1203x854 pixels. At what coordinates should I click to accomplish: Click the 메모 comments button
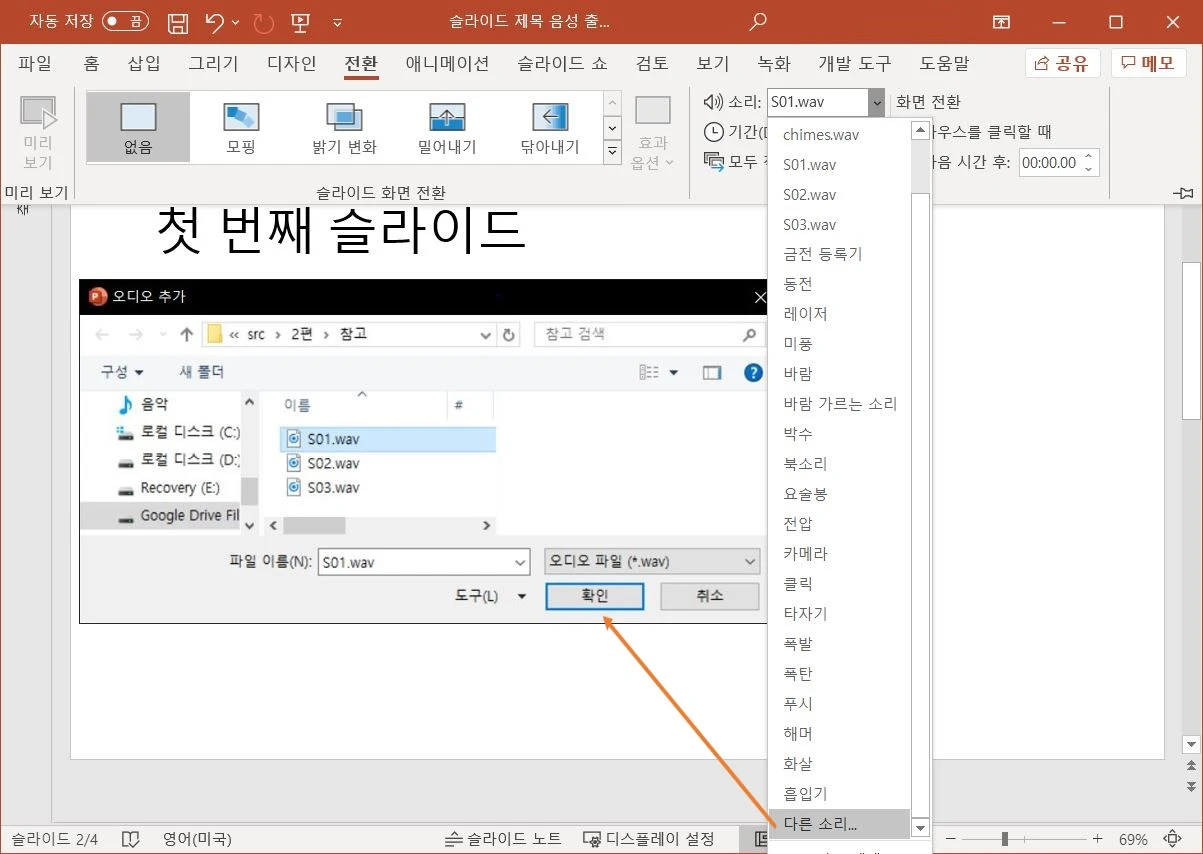tap(1148, 63)
